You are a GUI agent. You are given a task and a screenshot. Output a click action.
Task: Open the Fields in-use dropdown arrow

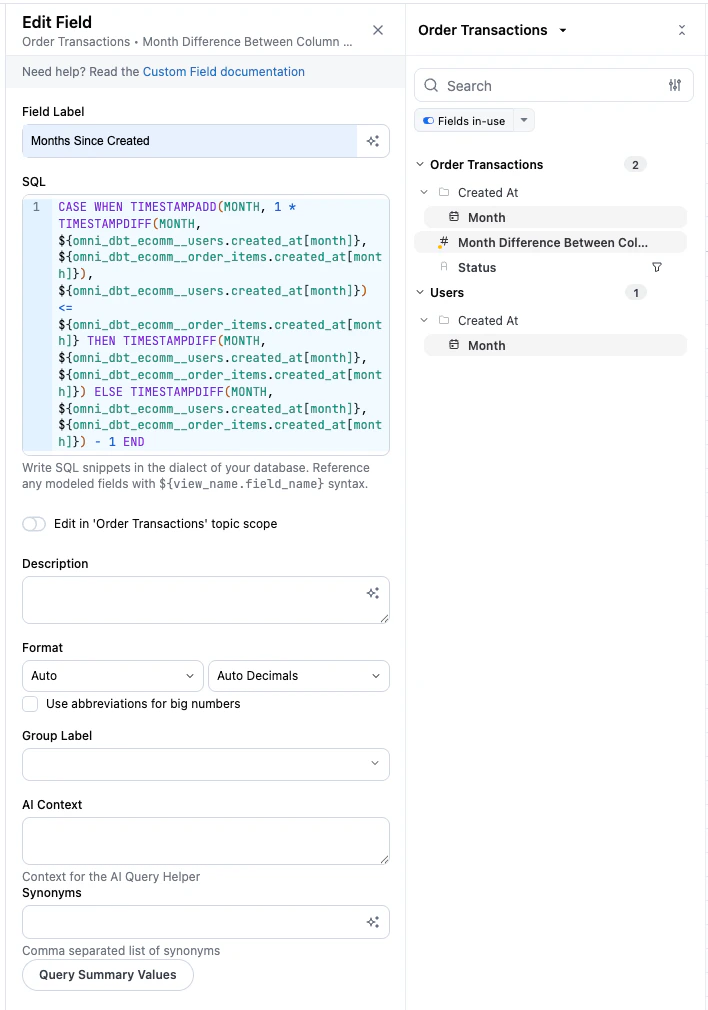(524, 120)
